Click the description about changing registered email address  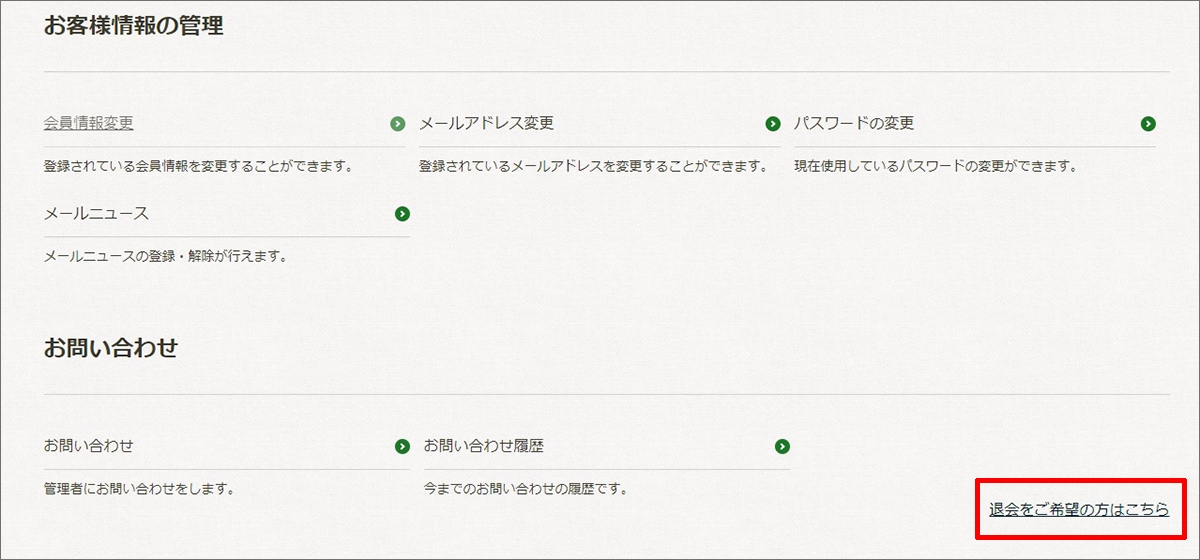pos(593,166)
